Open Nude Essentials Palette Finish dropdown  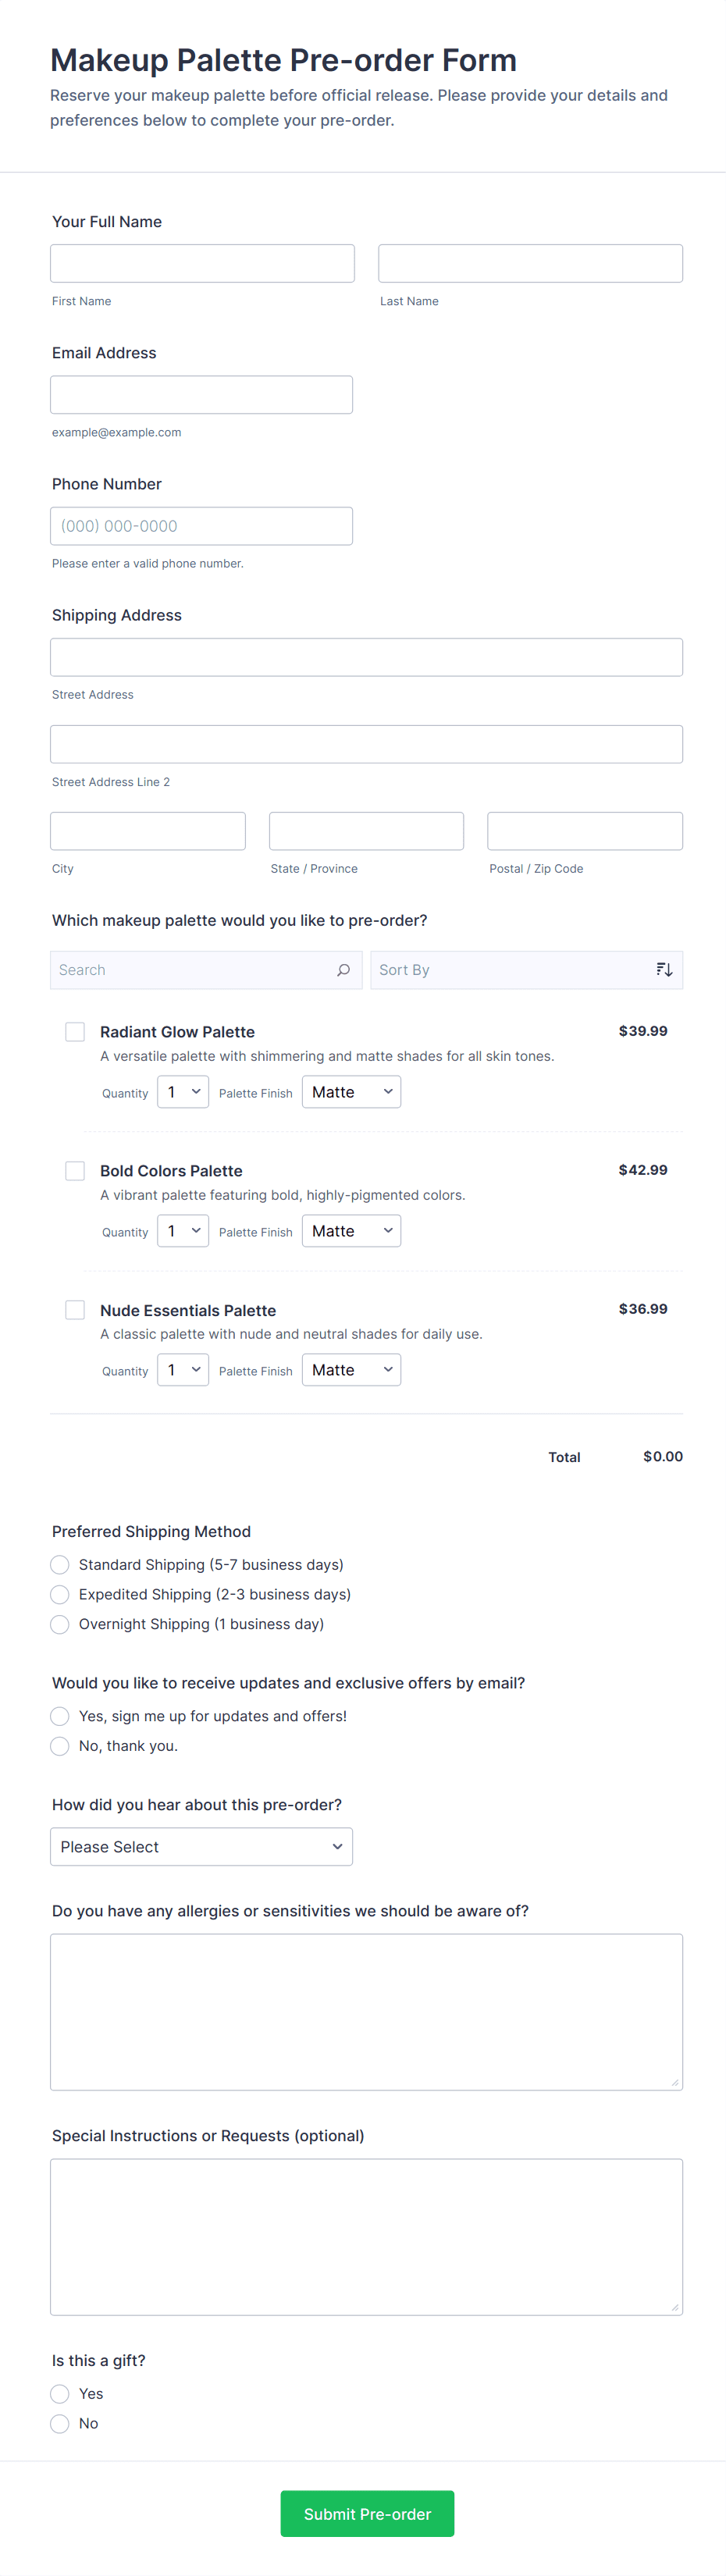[x=351, y=1370]
